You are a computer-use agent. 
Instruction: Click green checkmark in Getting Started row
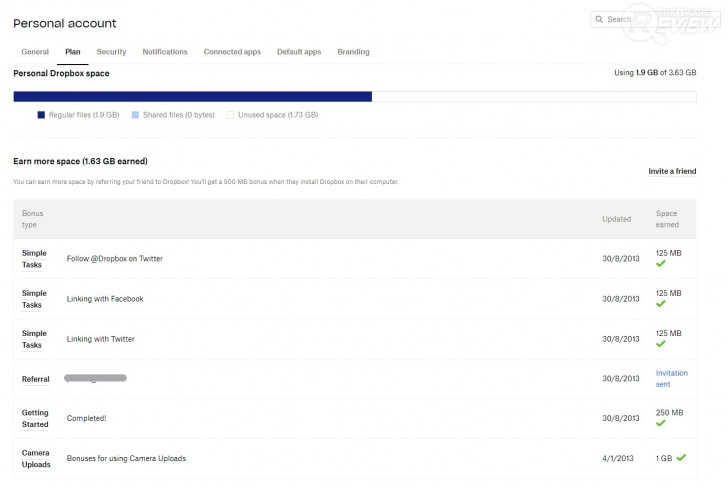pyautogui.click(x=661, y=423)
